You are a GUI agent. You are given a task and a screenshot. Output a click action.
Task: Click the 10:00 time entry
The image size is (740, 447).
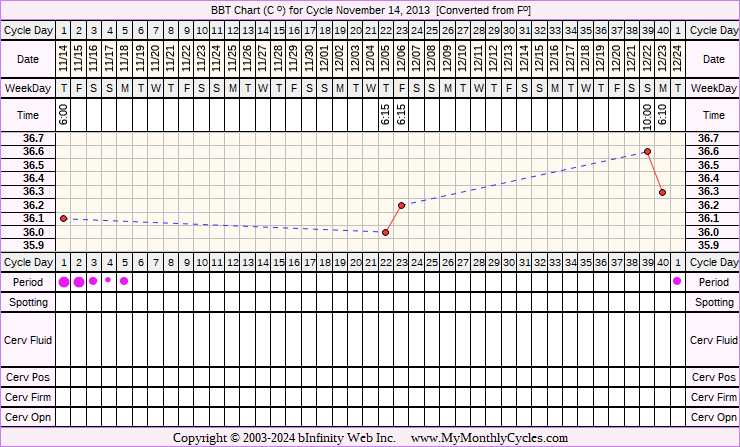click(x=647, y=116)
